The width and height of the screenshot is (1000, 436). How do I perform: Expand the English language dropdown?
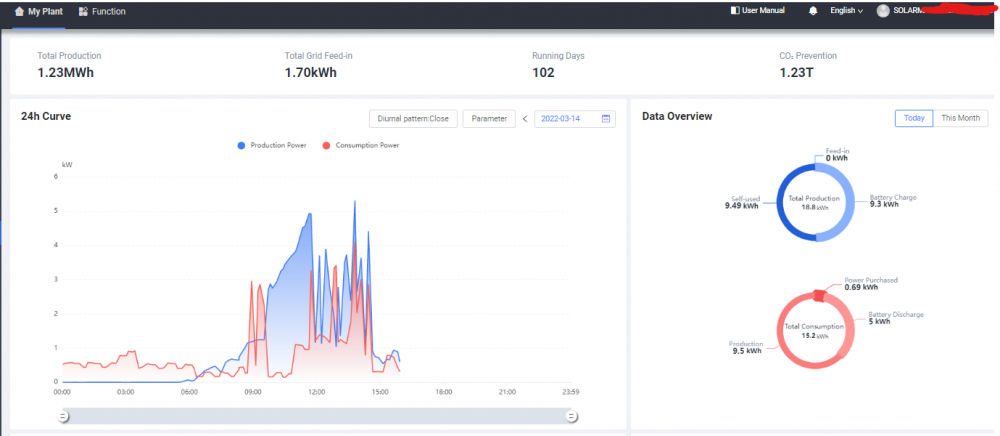coord(846,11)
